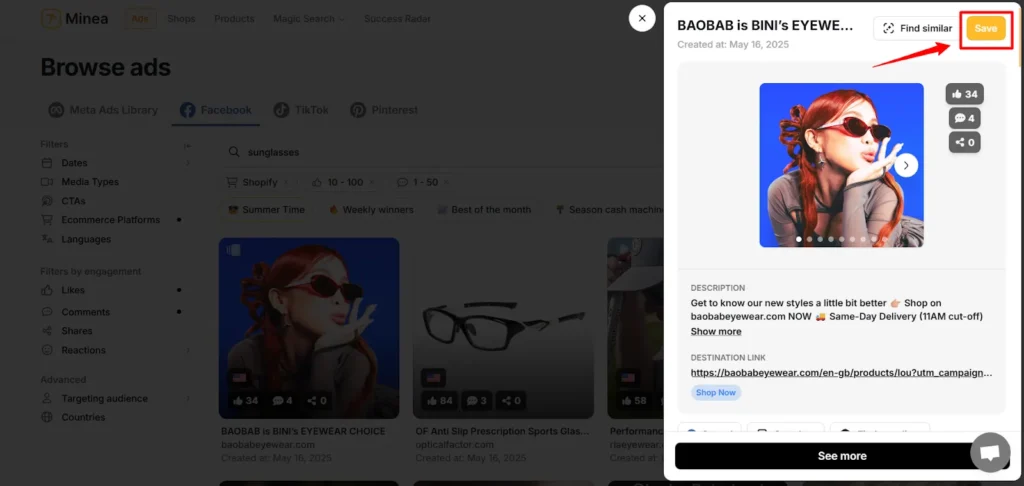
Task: Click the likes count 84 badge
Action: pyautogui.click(x=441, y=400)
